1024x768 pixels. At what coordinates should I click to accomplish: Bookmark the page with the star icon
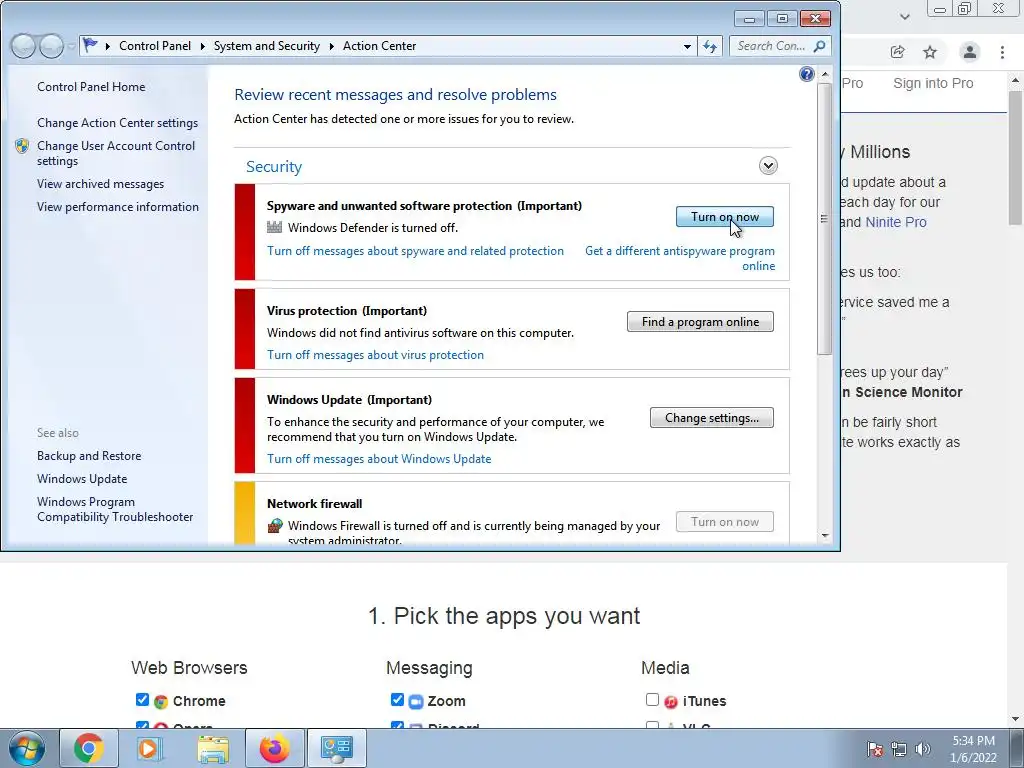pos(930,52)
